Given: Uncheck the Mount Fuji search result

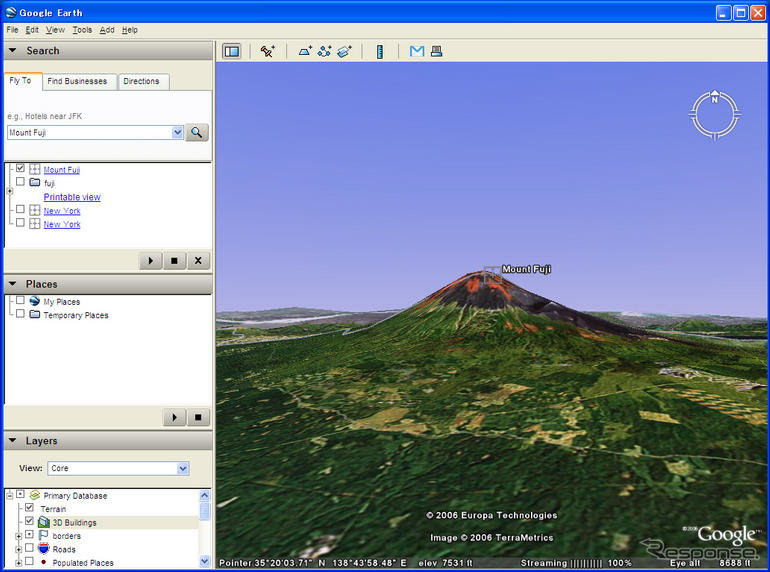Looking at the screenshot, I should [20, 169].
